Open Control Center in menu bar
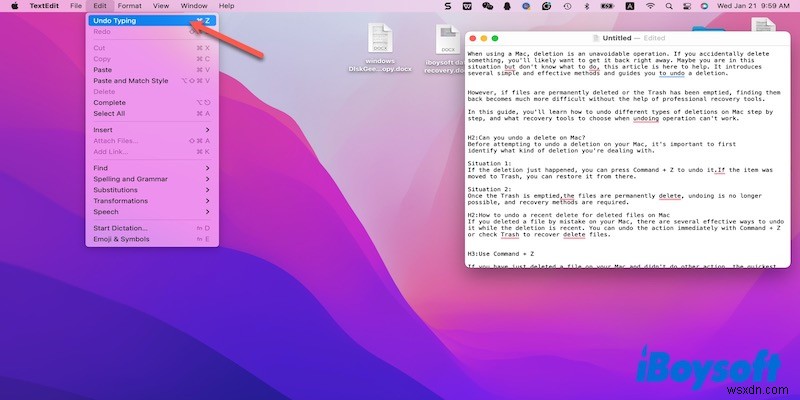This screenshot has width=800, height=400. pyautogui.click(x=687, y=6)
